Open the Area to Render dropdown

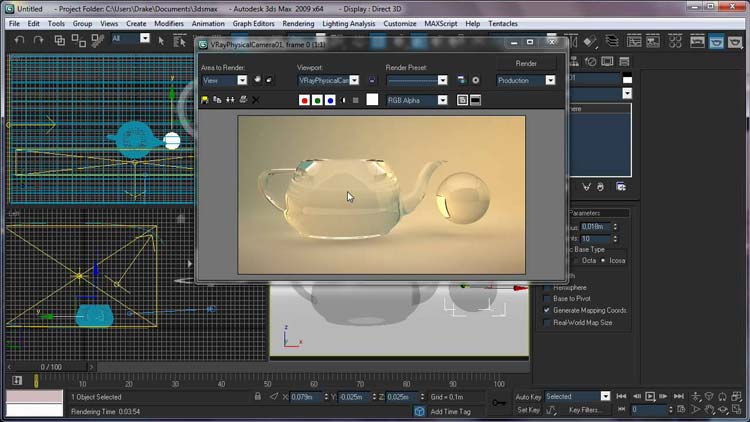[224, 80]
